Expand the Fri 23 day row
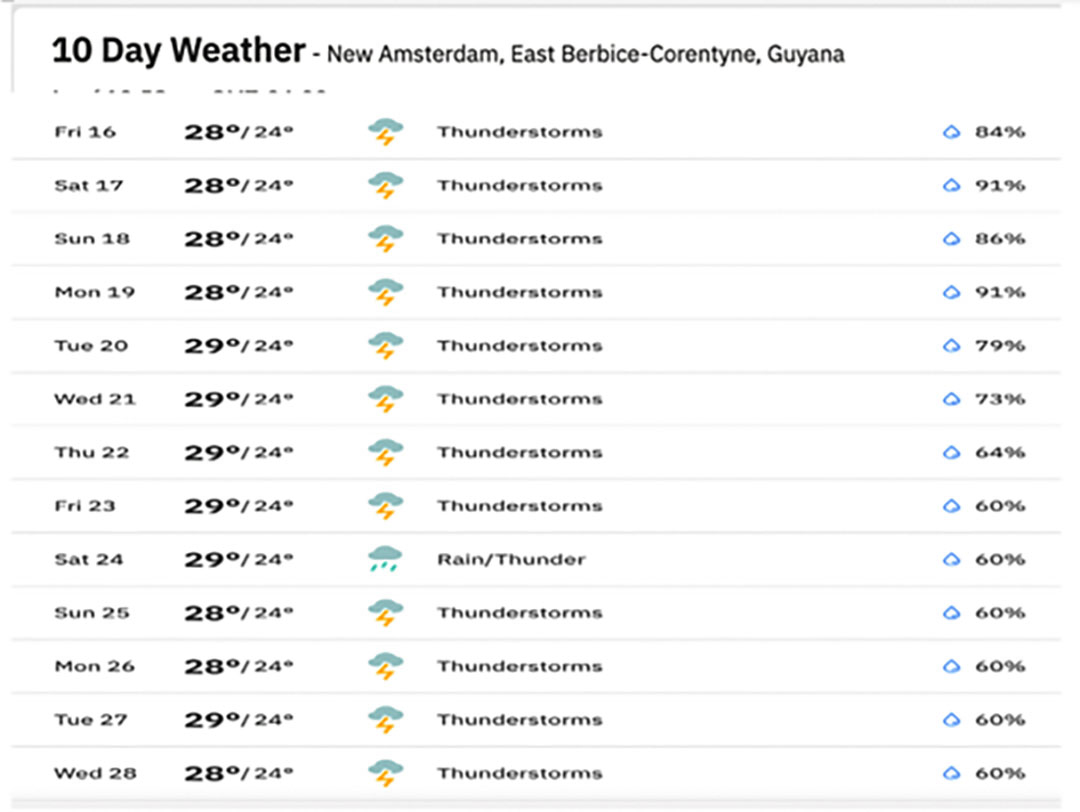The height and width of the screenshot is (812, 1080). click(x=536, y=506)
